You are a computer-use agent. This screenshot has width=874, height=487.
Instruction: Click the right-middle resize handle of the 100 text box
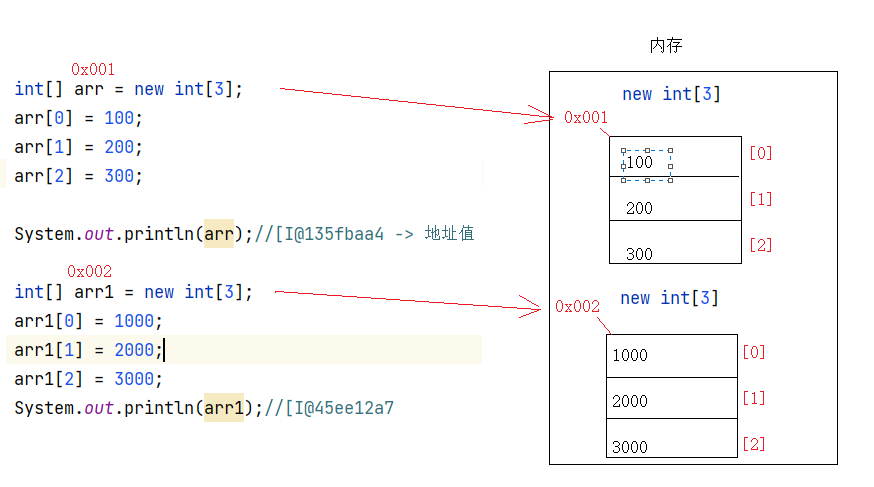671,166
